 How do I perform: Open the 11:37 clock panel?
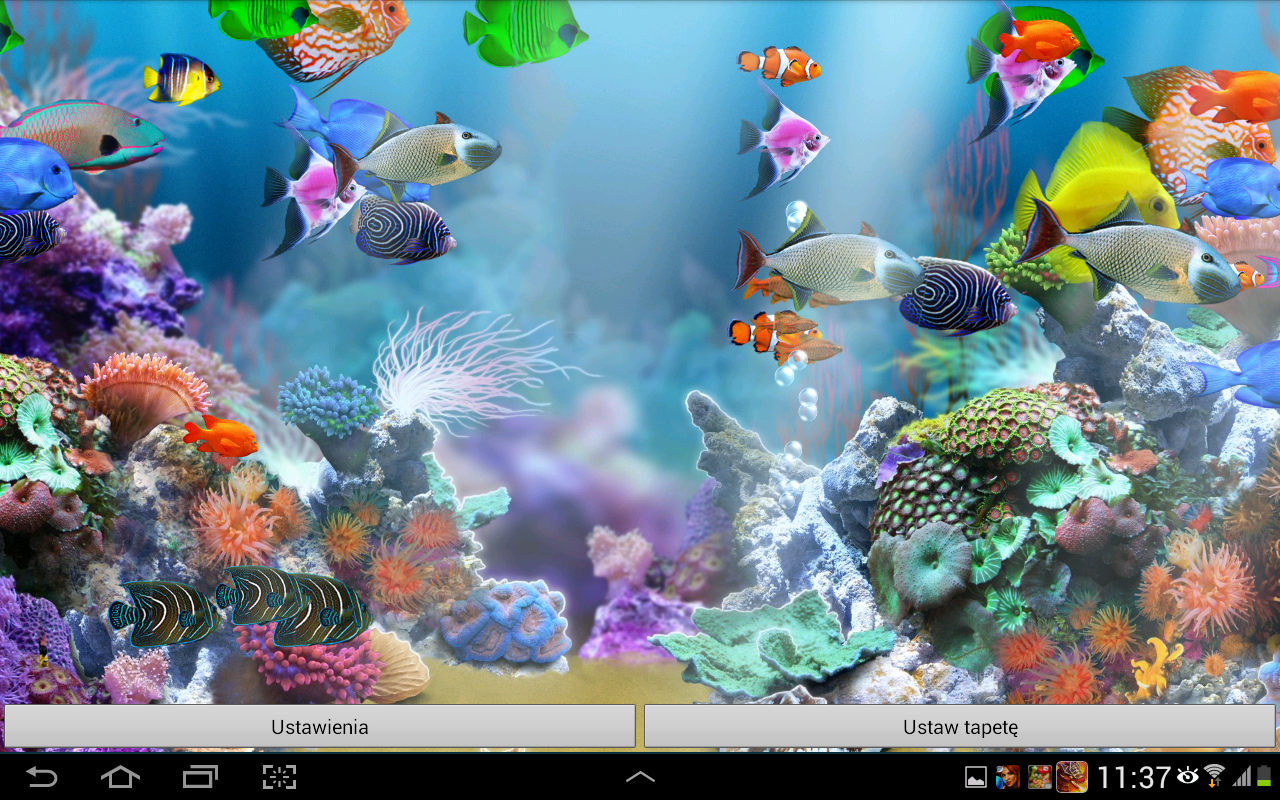pos(1133,777)
